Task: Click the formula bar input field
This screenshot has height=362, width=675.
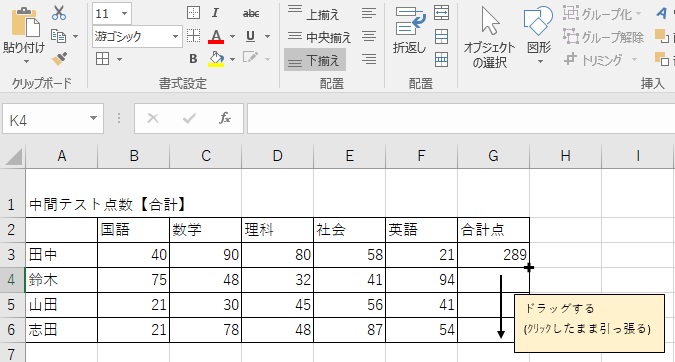Action: [x=461, y=118]
